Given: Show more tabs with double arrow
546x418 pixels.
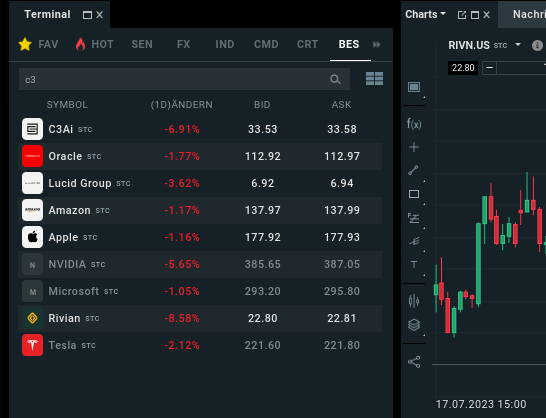Looking at the screenshot, I should point(376,45).
